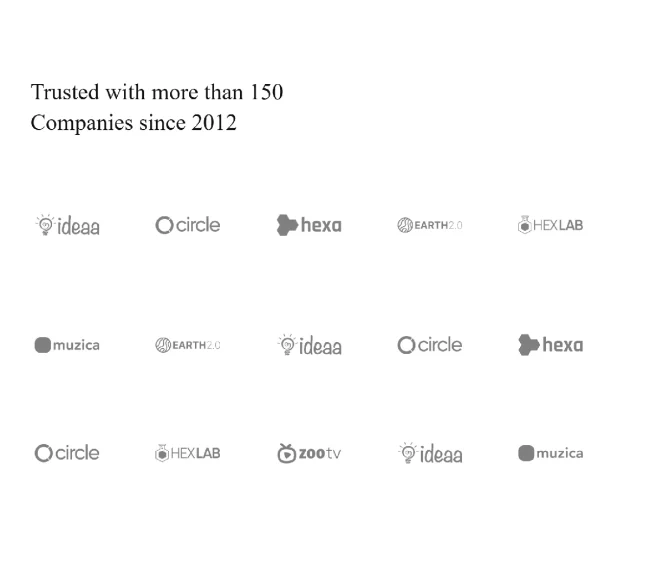
Task: Open the circle logo in the middle row
Action: [x=429, y=345]
